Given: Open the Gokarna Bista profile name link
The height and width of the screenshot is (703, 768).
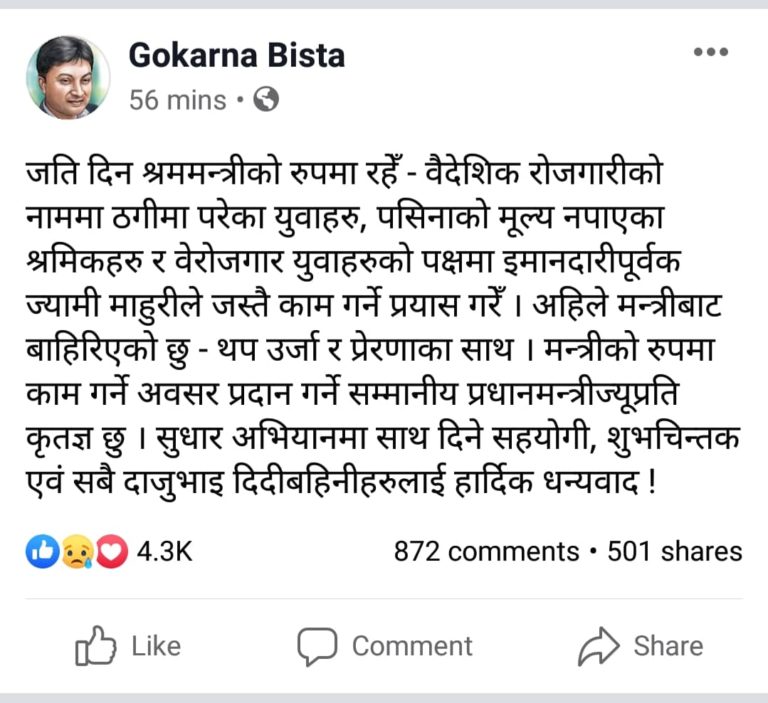Looking at the screenshot, I should (236, 55).
